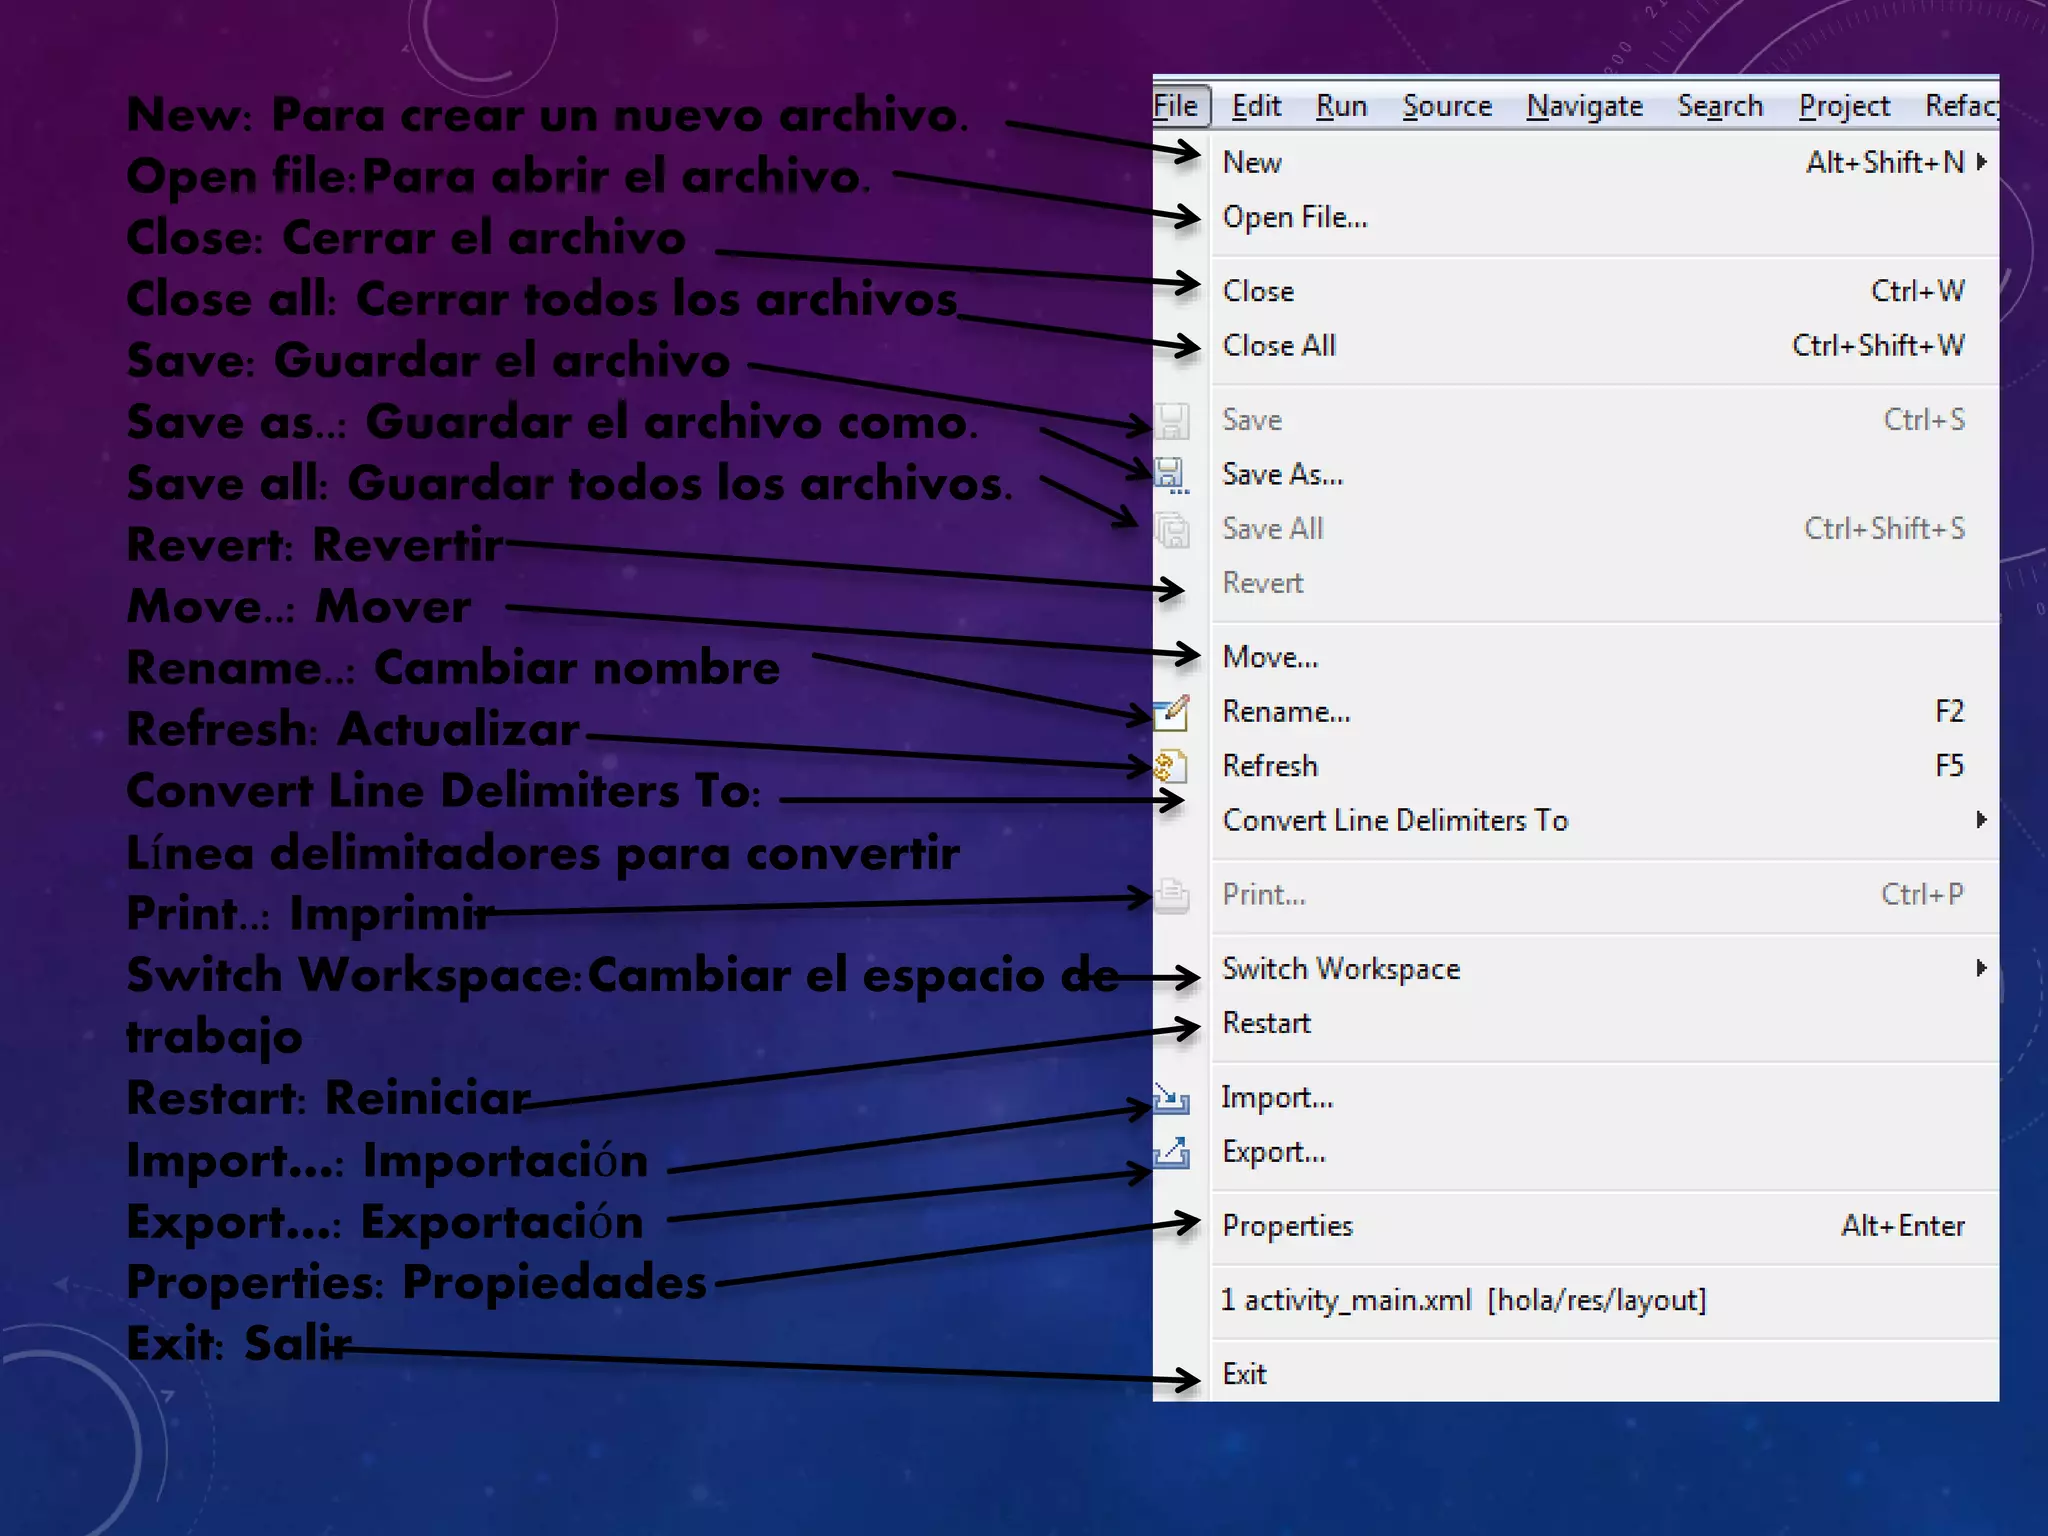Choose Save in the File menu
This screenshot has height=1536, width=2048.
1605,420
